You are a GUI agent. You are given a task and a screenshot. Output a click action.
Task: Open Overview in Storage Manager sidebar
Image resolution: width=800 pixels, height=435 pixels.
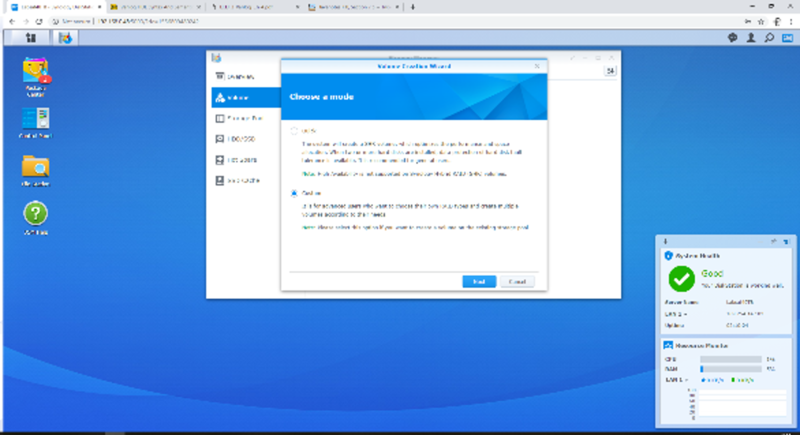coord(246,76)
